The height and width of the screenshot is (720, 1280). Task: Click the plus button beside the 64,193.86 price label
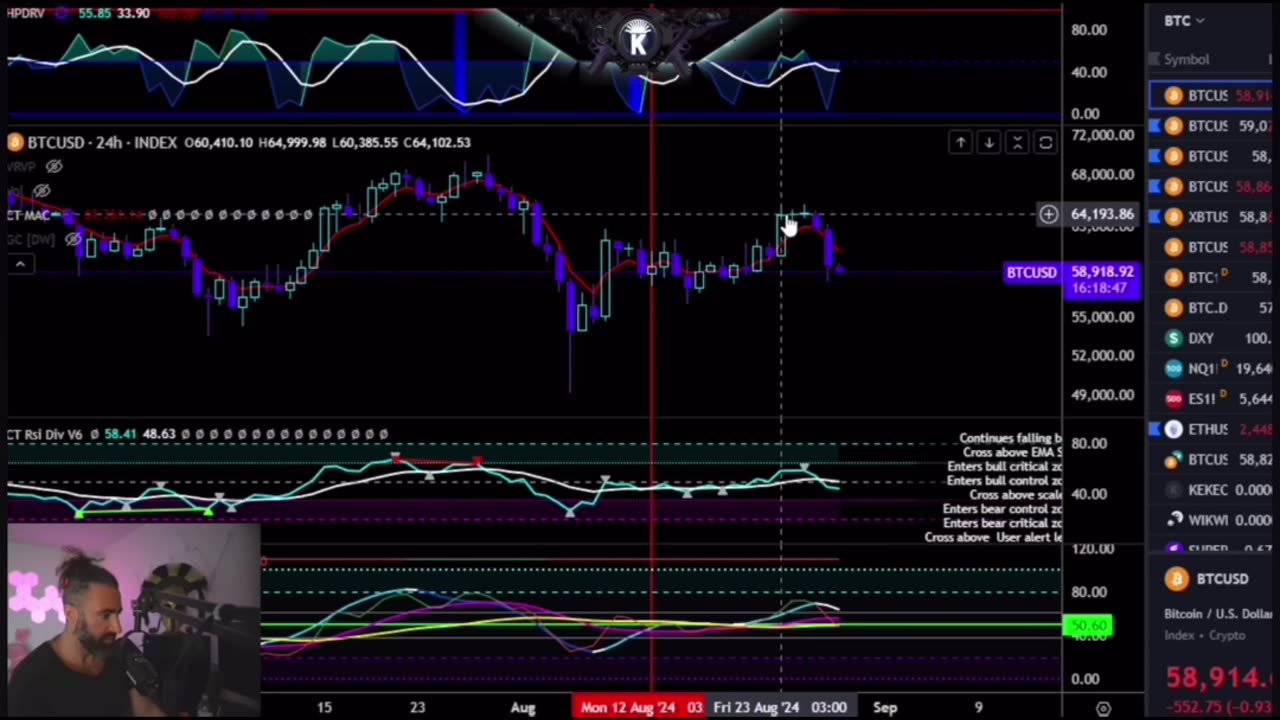[x=1048, y=214]
